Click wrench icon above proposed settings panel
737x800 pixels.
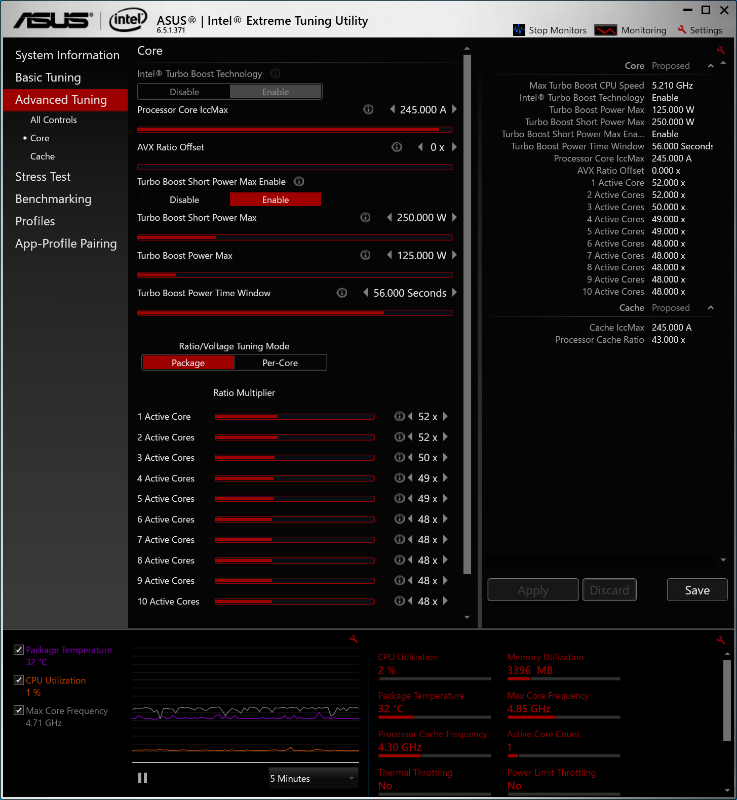click(721, 50)
